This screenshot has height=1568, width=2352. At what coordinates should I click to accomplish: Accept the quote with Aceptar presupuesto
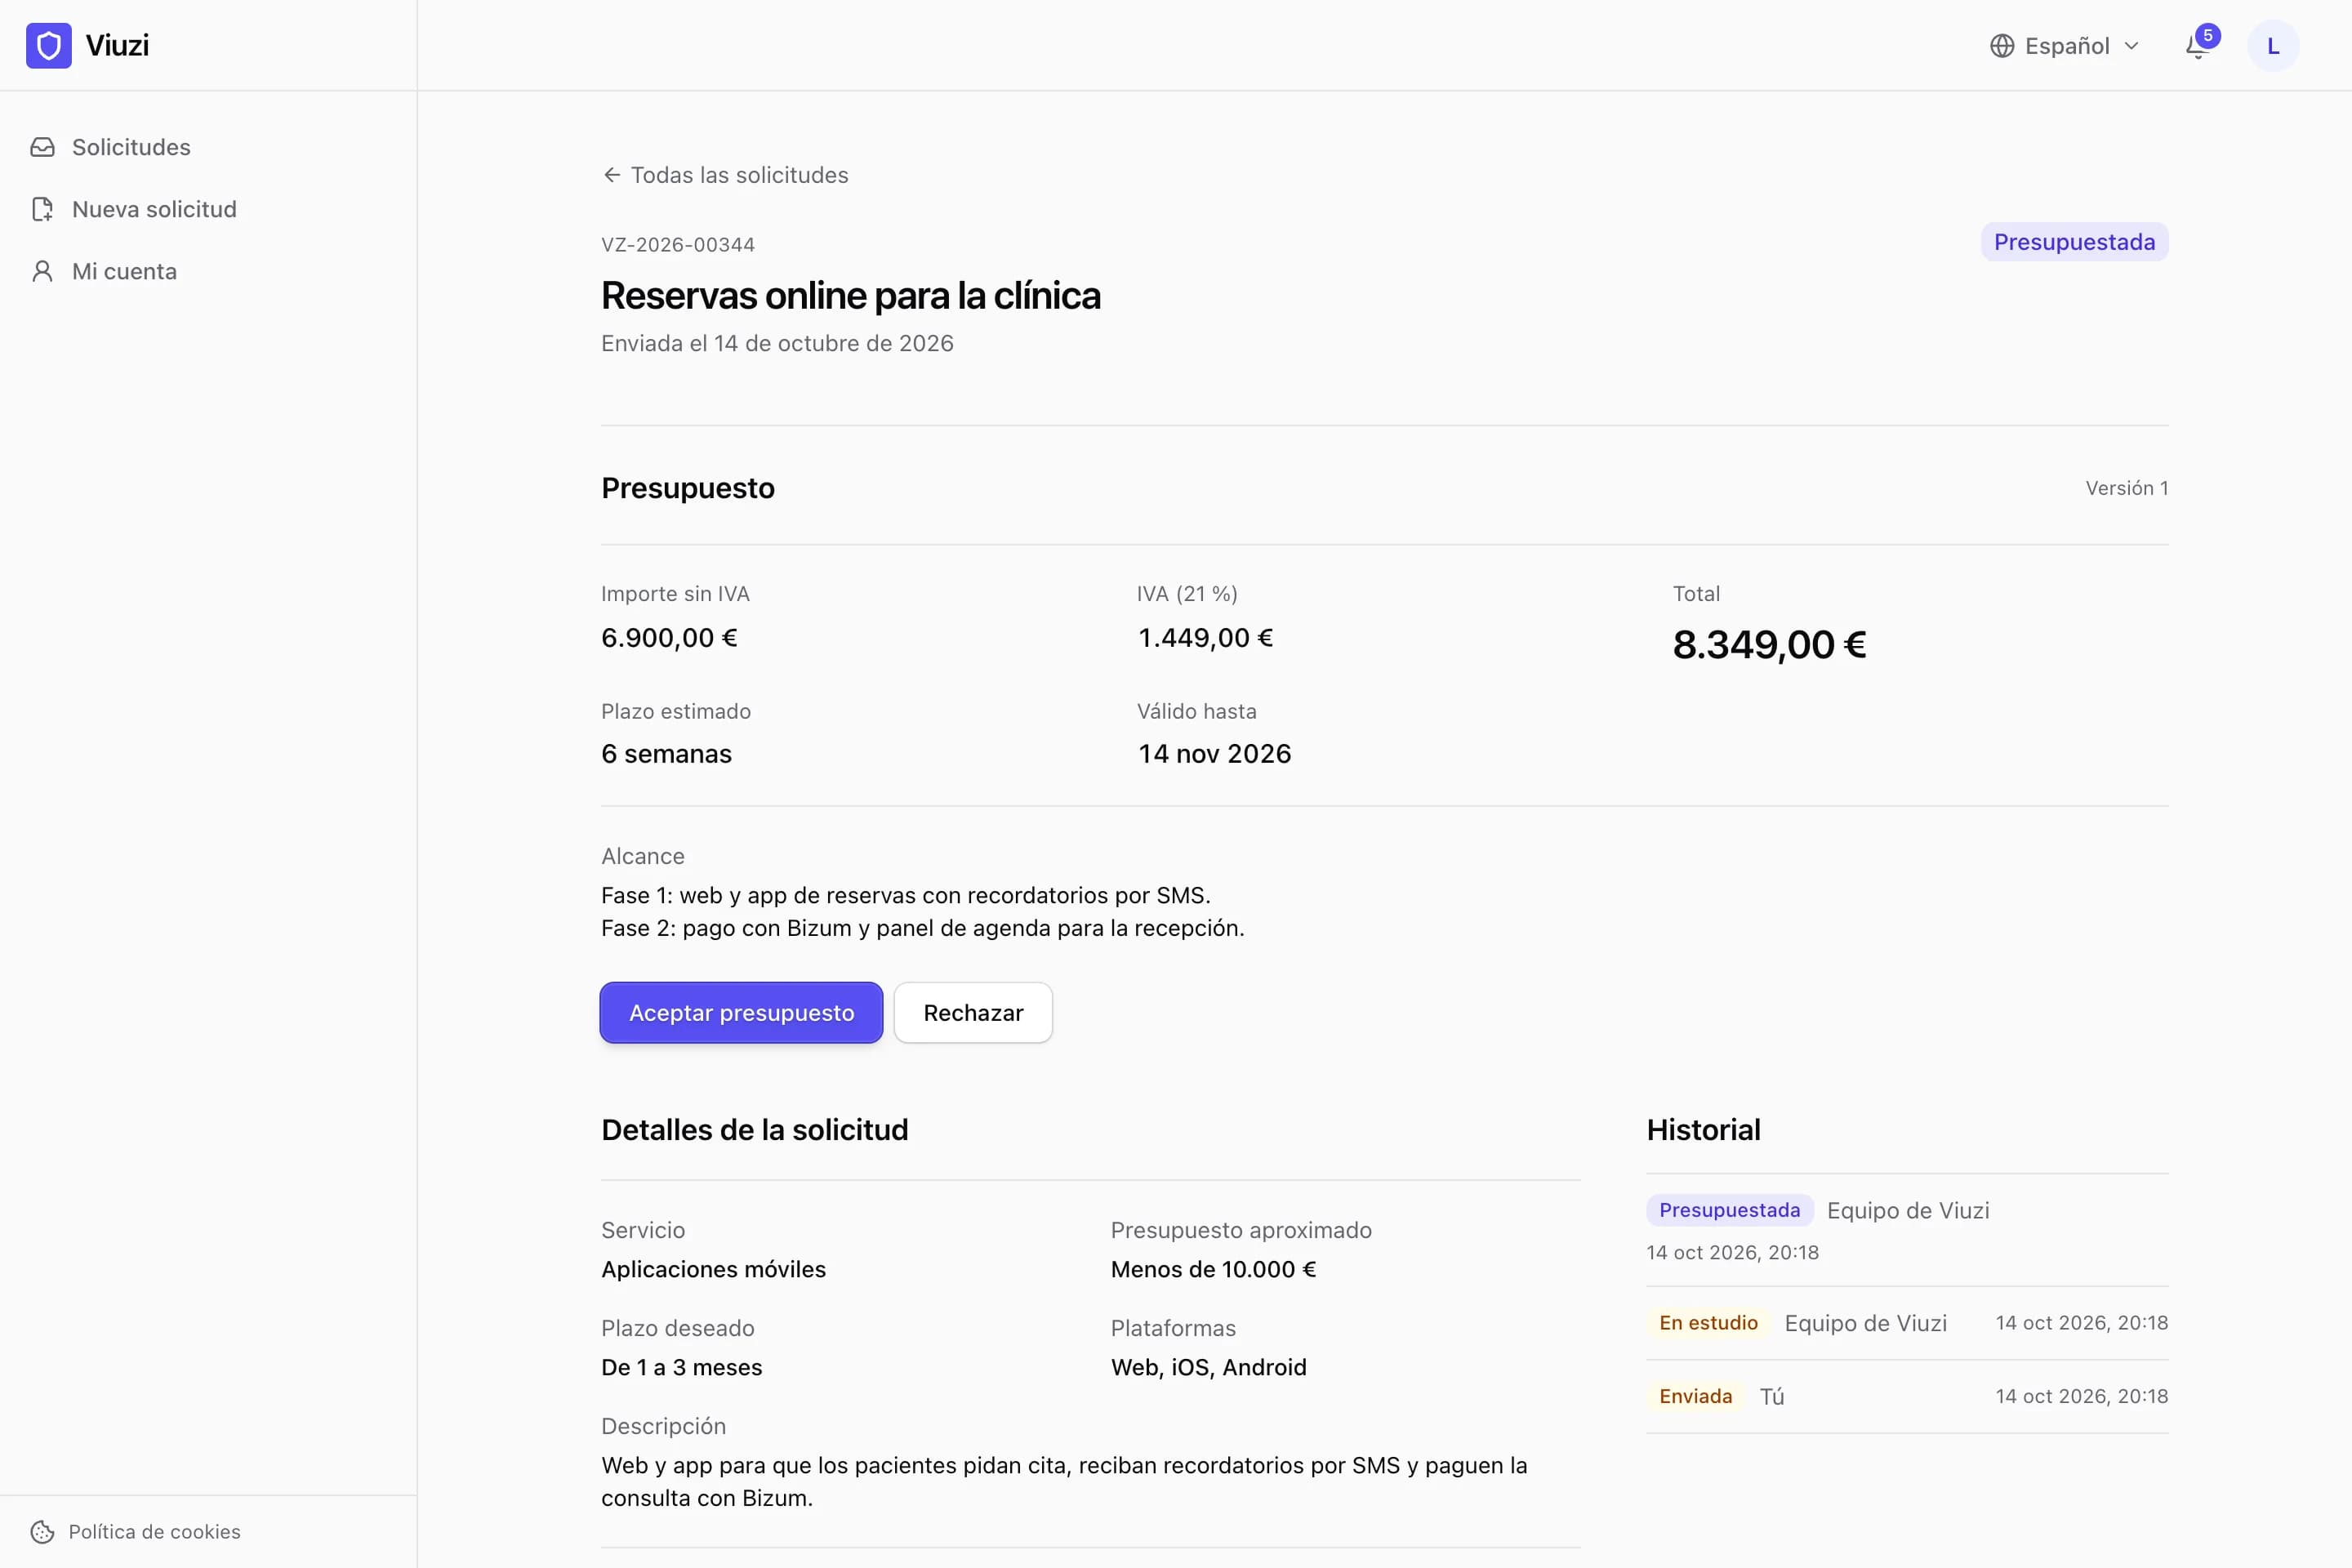tap(741, 1012)
